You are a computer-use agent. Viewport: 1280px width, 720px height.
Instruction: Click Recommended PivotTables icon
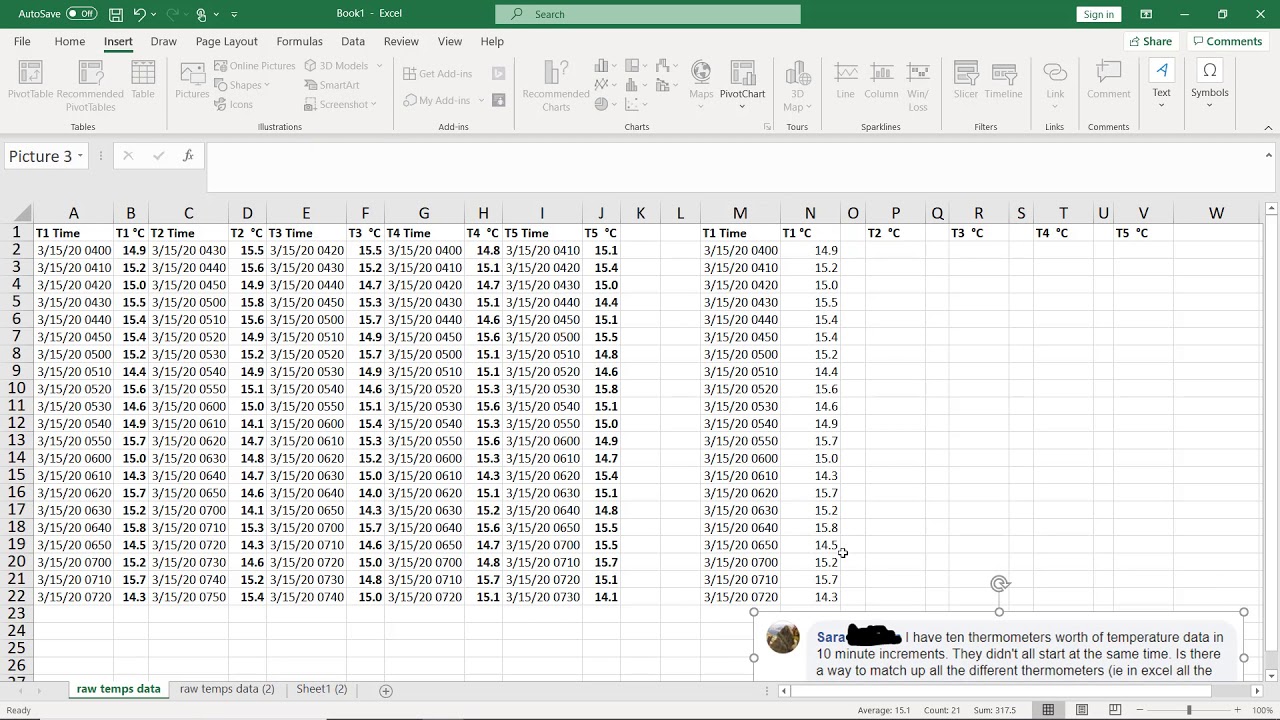[x=90, y=85]
